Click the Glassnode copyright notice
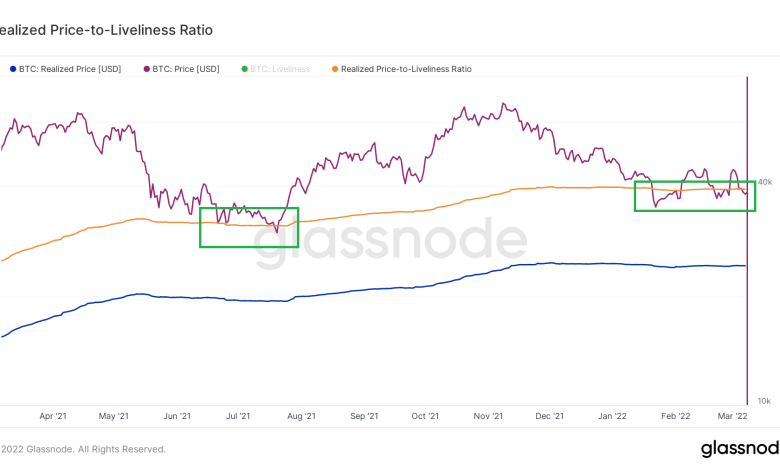 pyautogui.click(x=83, y=449)
